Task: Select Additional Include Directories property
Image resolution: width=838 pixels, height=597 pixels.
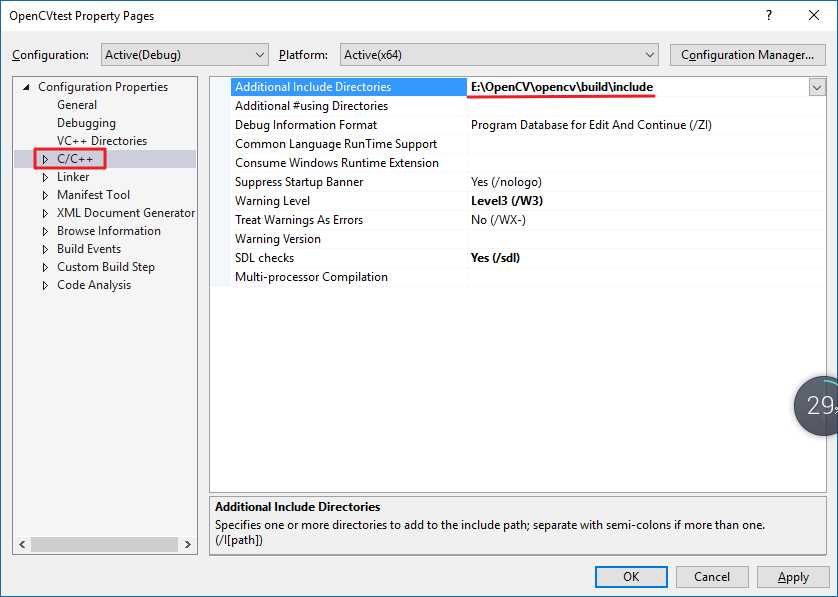Action: 348,87
